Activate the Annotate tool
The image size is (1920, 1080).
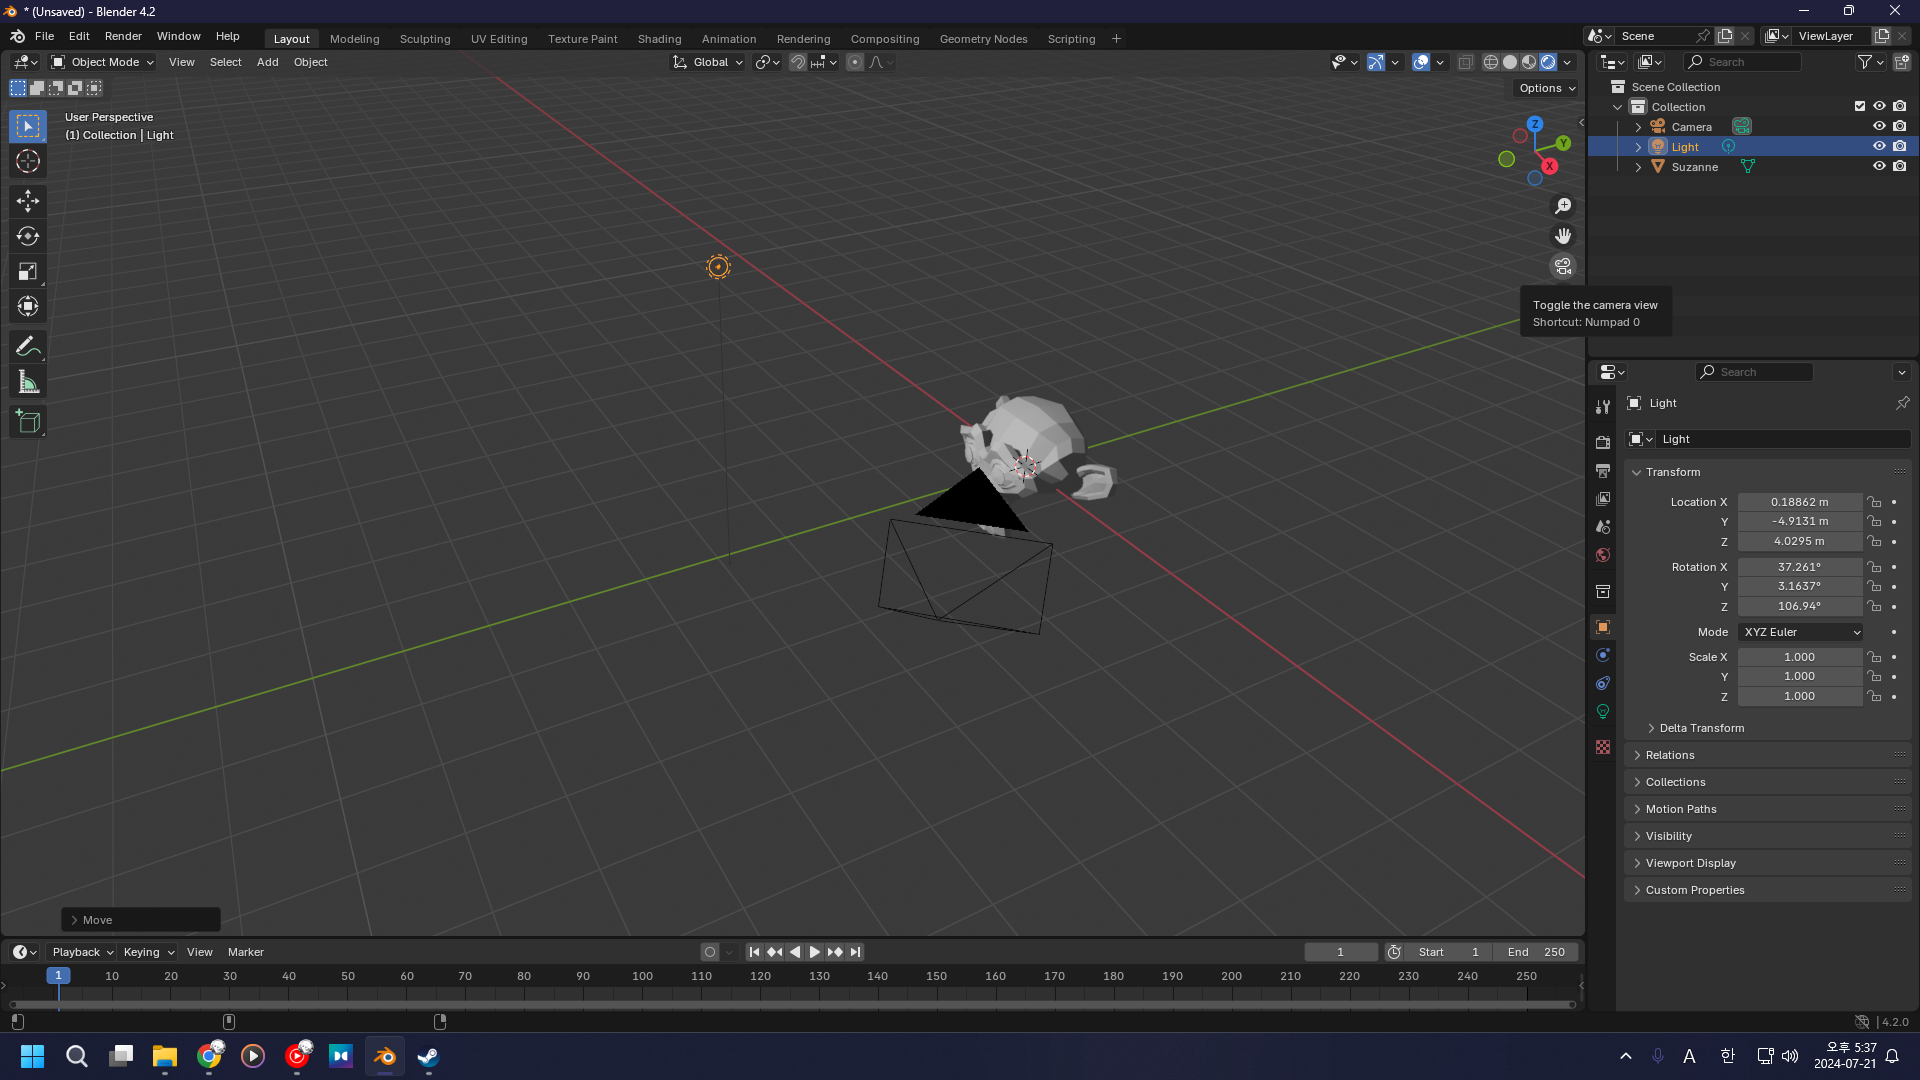(28, 347)
